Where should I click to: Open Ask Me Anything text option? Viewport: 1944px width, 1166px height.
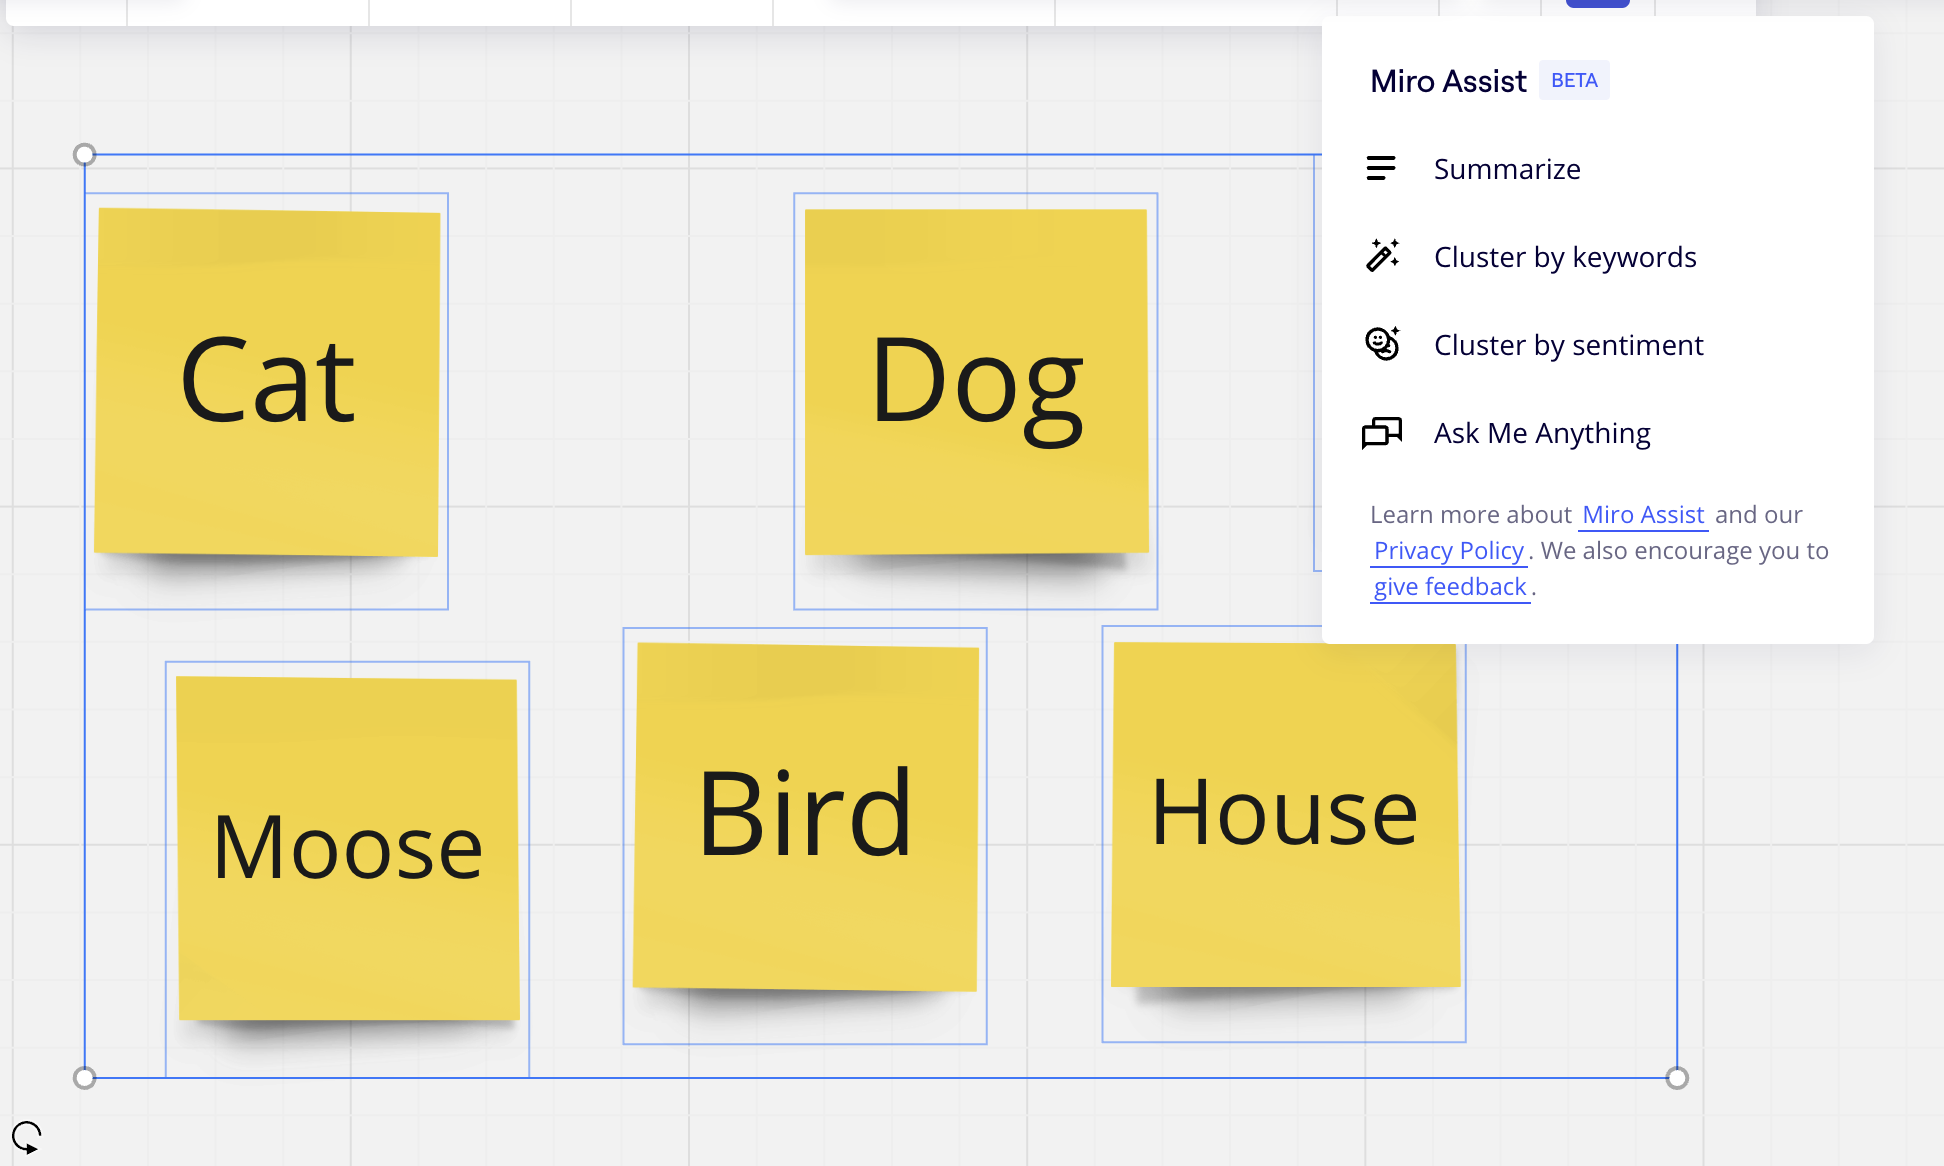coord(1541,433)
